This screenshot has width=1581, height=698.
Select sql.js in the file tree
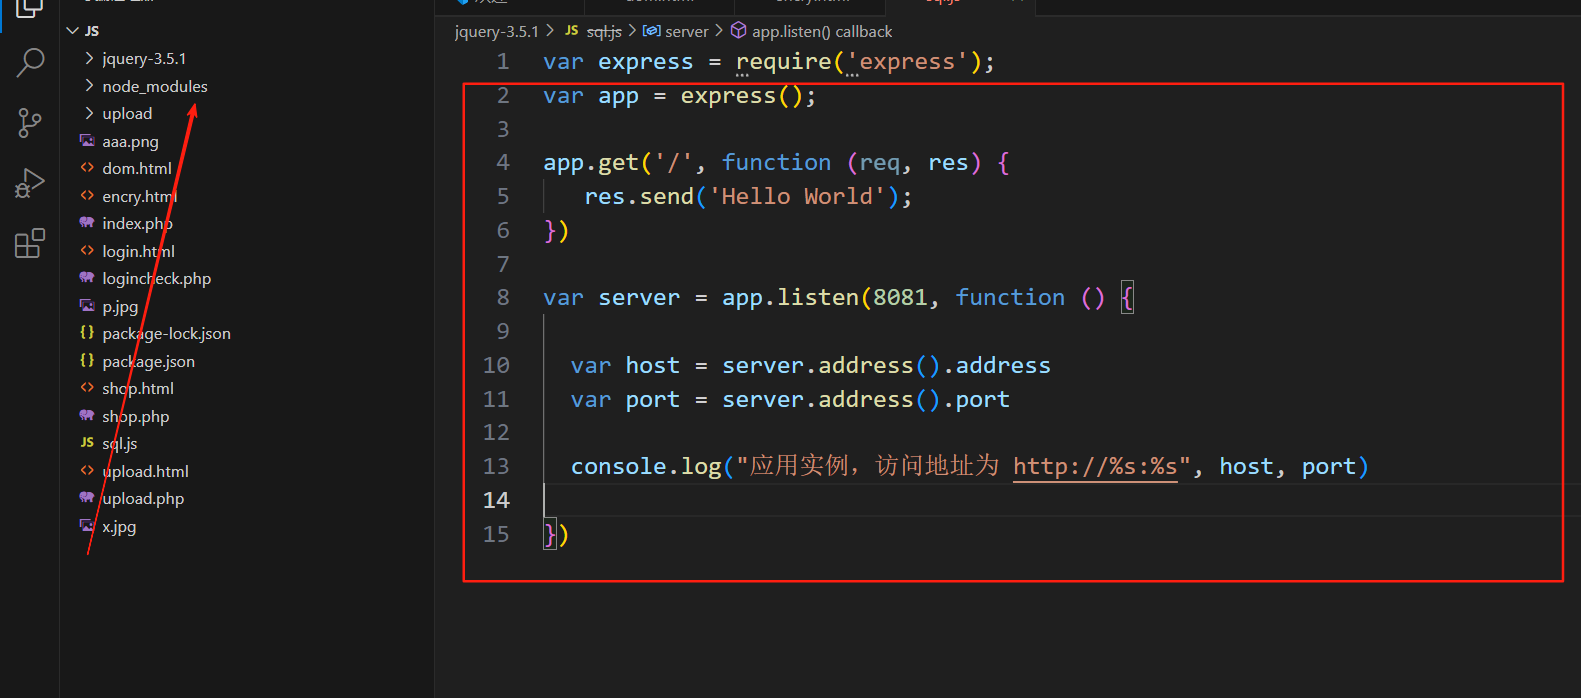120,444
